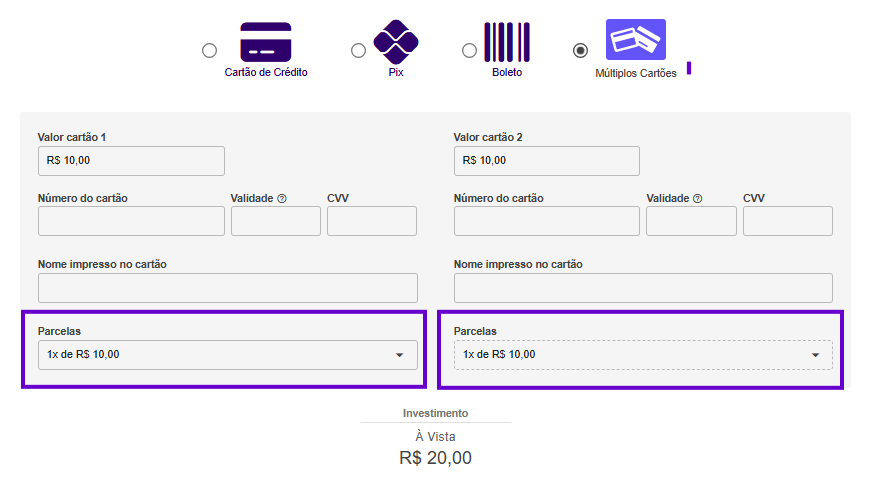Viewport: 874px width, 486px height.
Task: Select the Boleto radio button
Action: [x=469, y=51]
